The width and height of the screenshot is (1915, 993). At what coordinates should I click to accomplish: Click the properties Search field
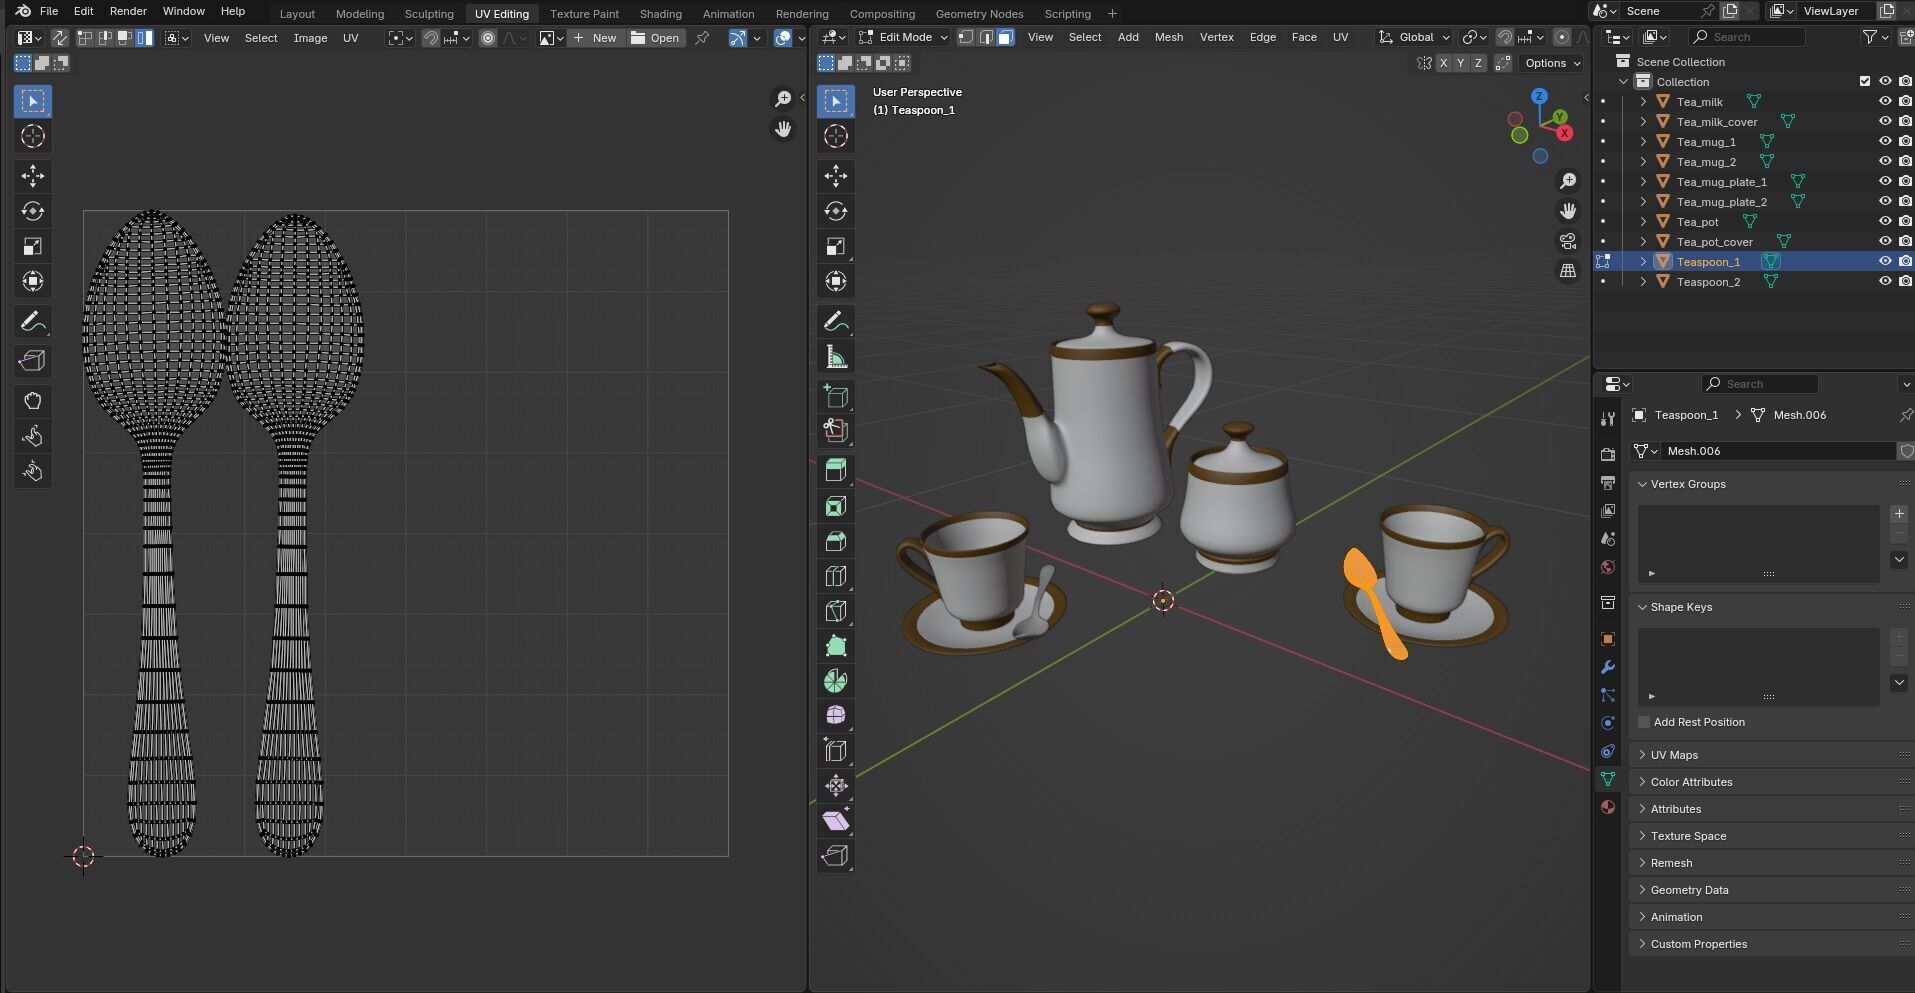click(x=1760, y=384)
